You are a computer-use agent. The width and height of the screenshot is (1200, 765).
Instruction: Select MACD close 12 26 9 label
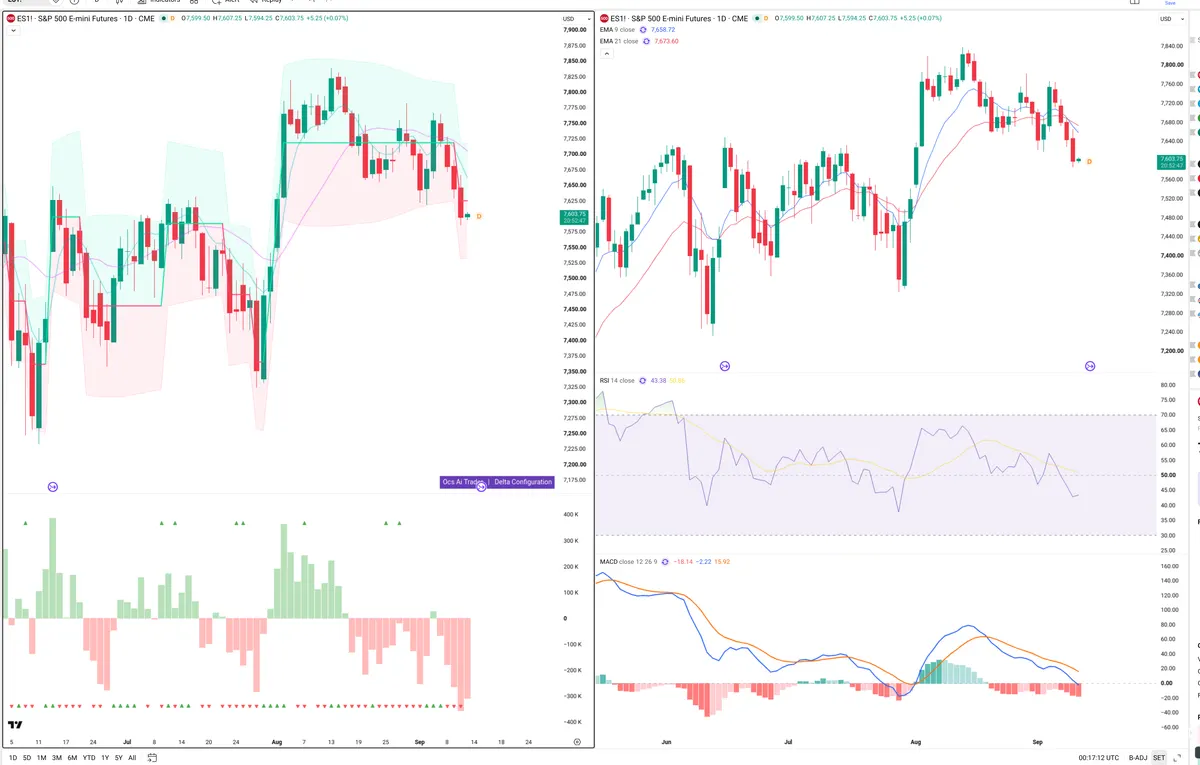626,563
